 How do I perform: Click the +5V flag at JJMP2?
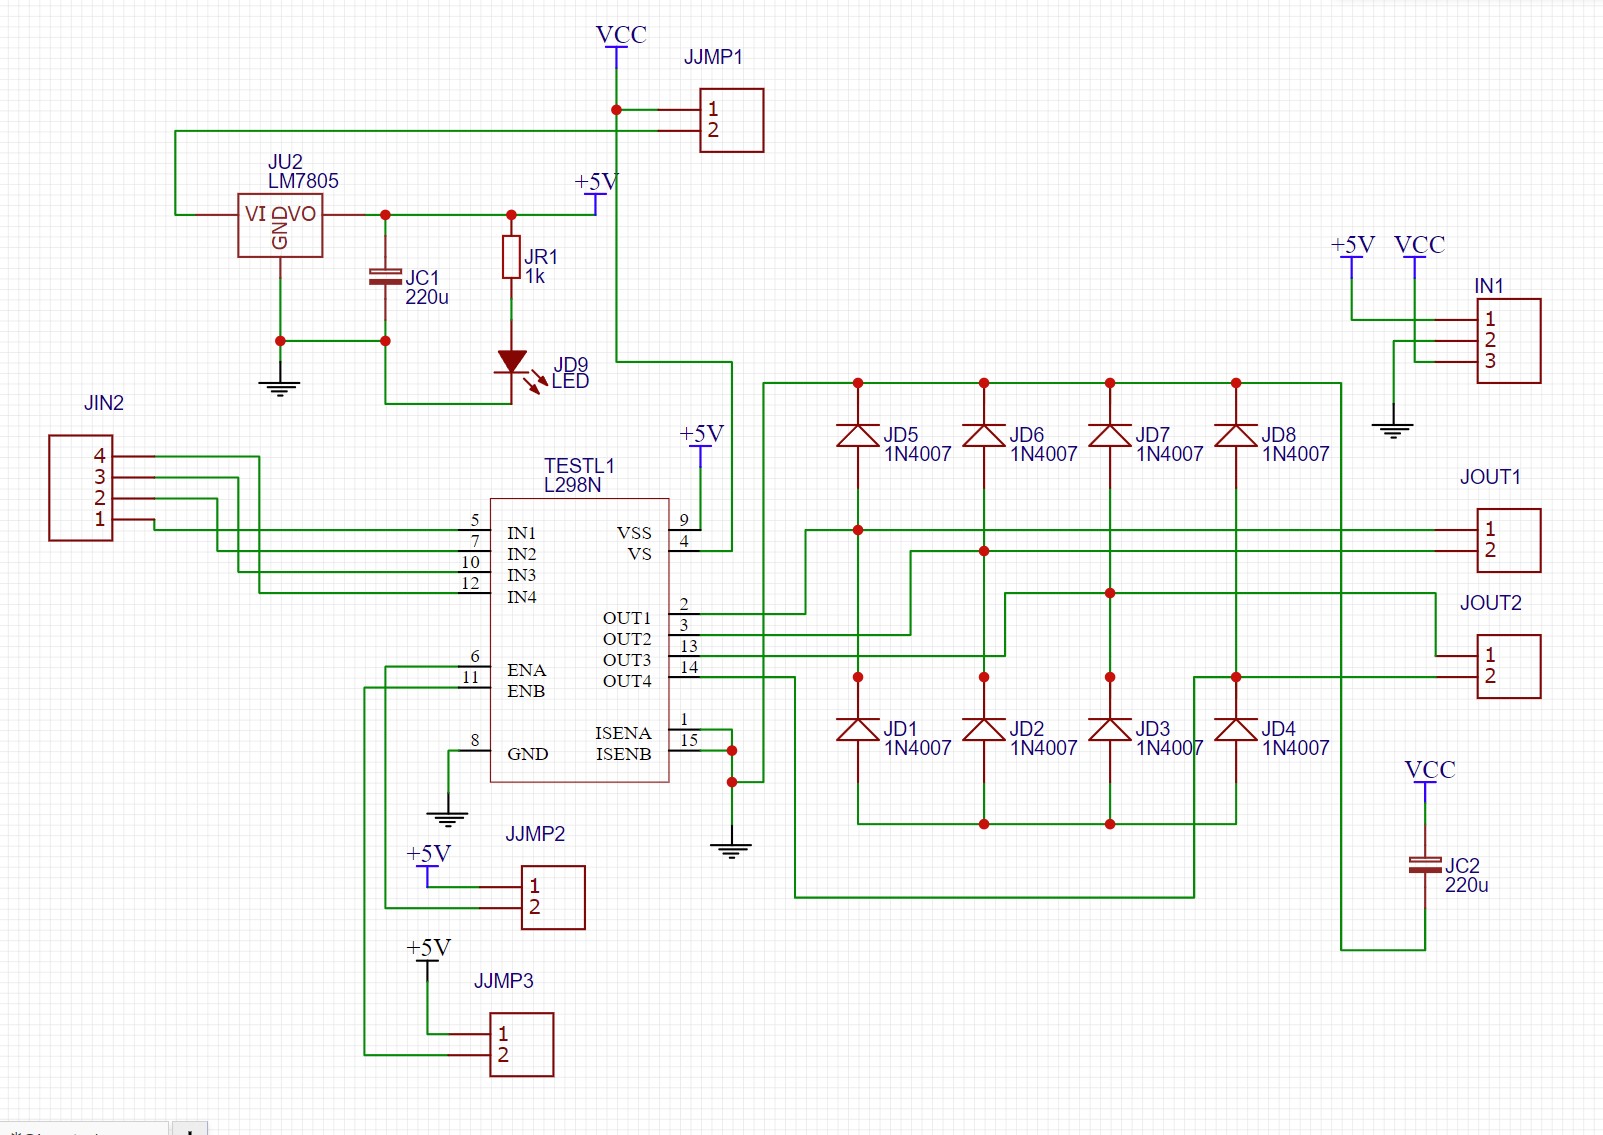428,864
